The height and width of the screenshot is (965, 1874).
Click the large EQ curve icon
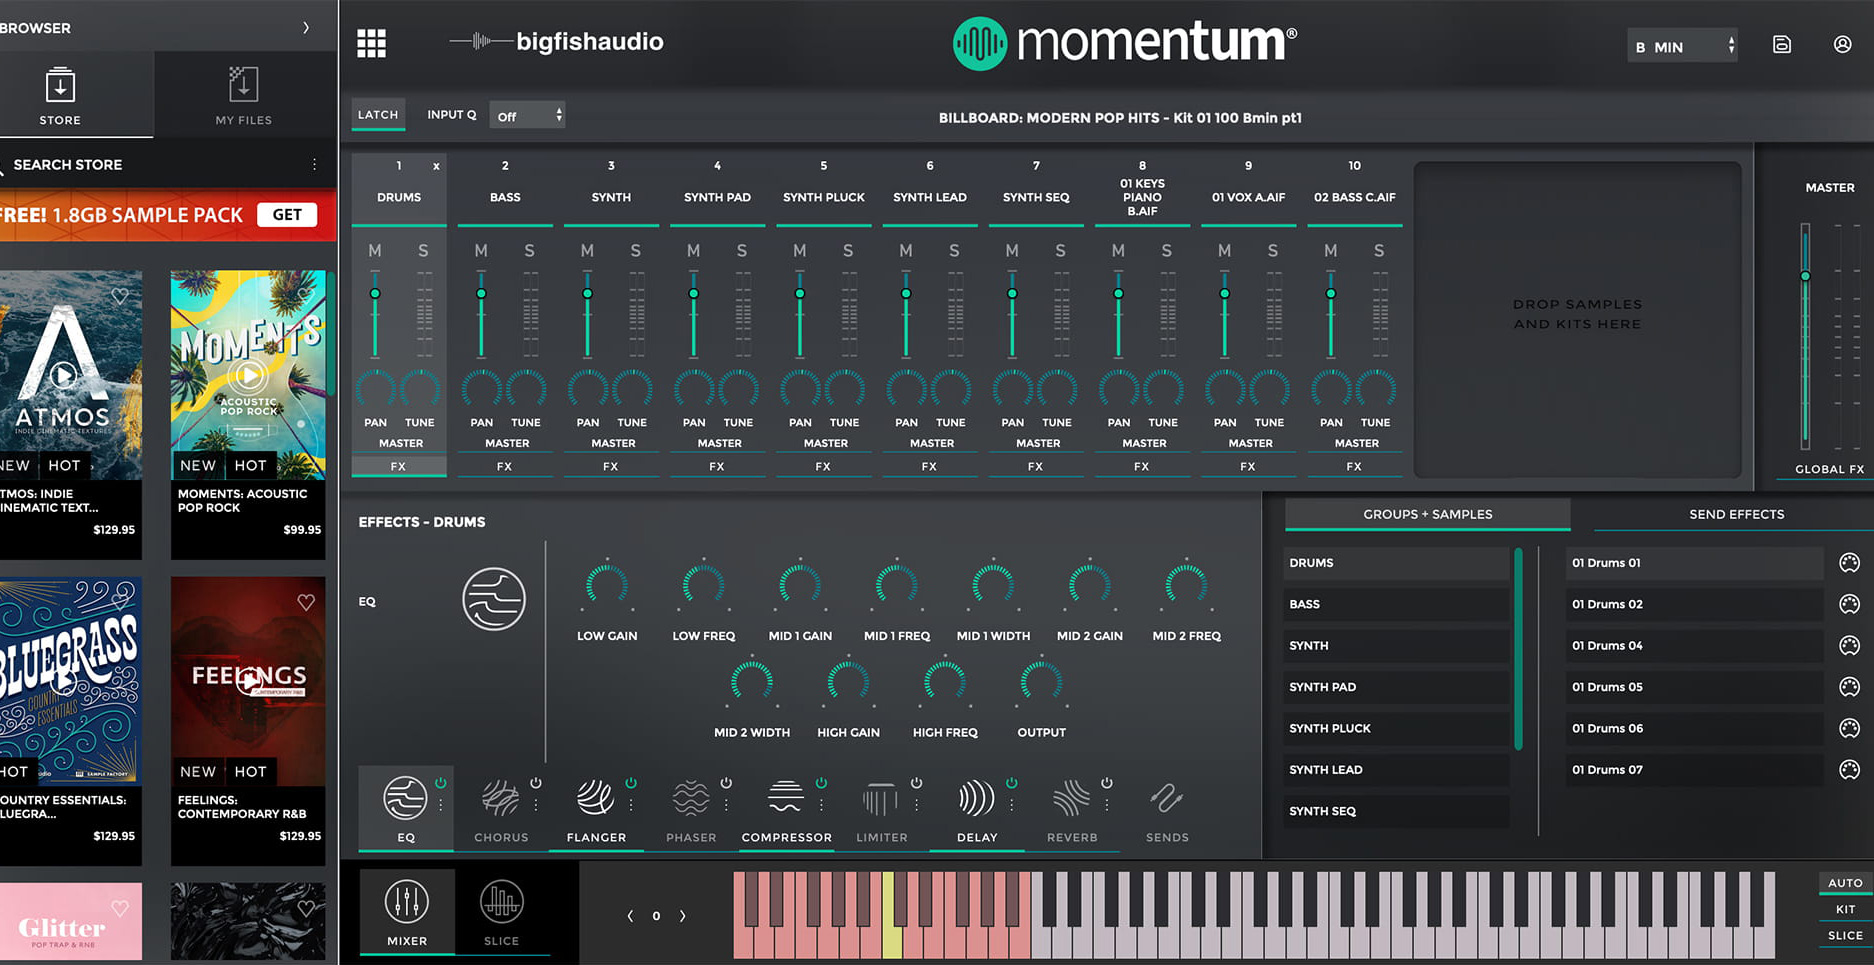click(494, 599)
